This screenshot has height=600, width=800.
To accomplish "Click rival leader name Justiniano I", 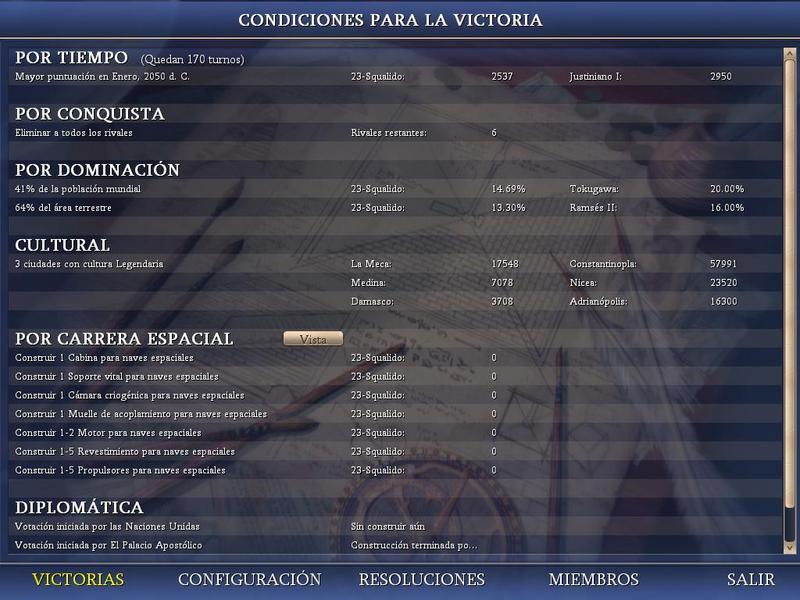I will point(597,76).
